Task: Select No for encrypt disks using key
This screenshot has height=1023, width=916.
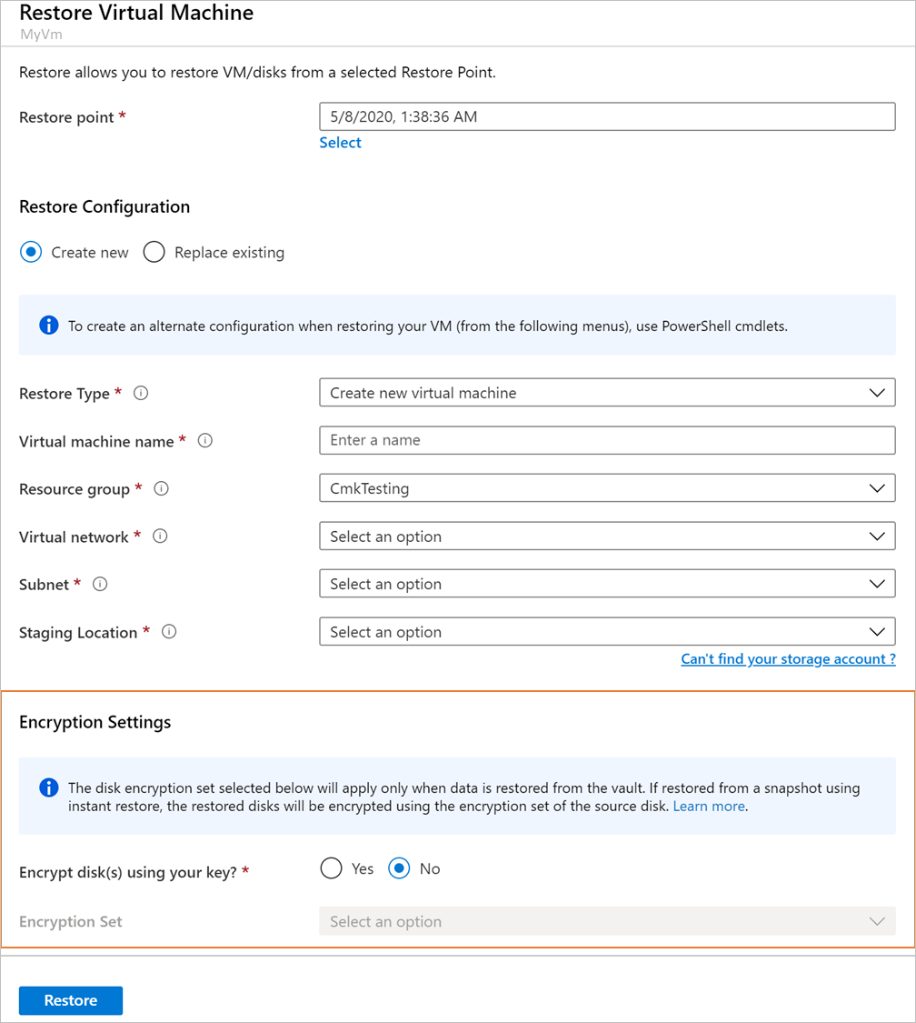Action: click(x=399, y=868)
